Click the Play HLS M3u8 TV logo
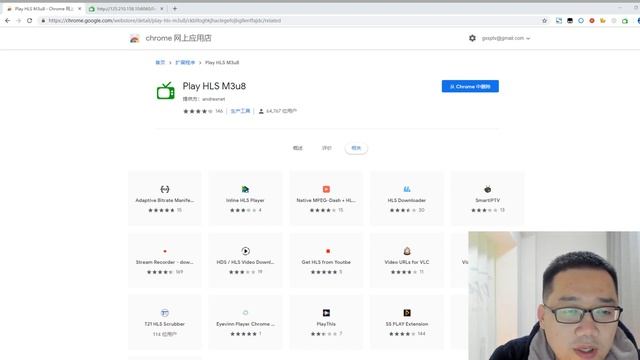Screen dimensions: 640x360 click(165, 91)
